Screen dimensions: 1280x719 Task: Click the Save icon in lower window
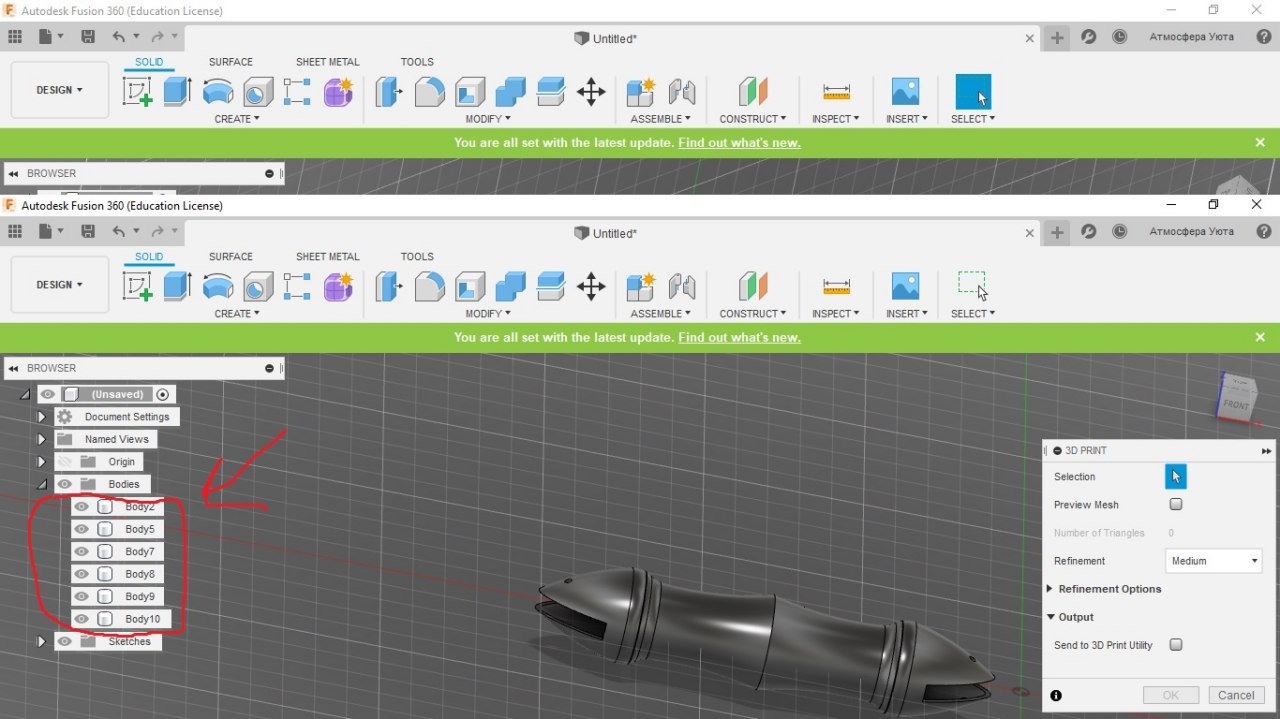[88, 232]
